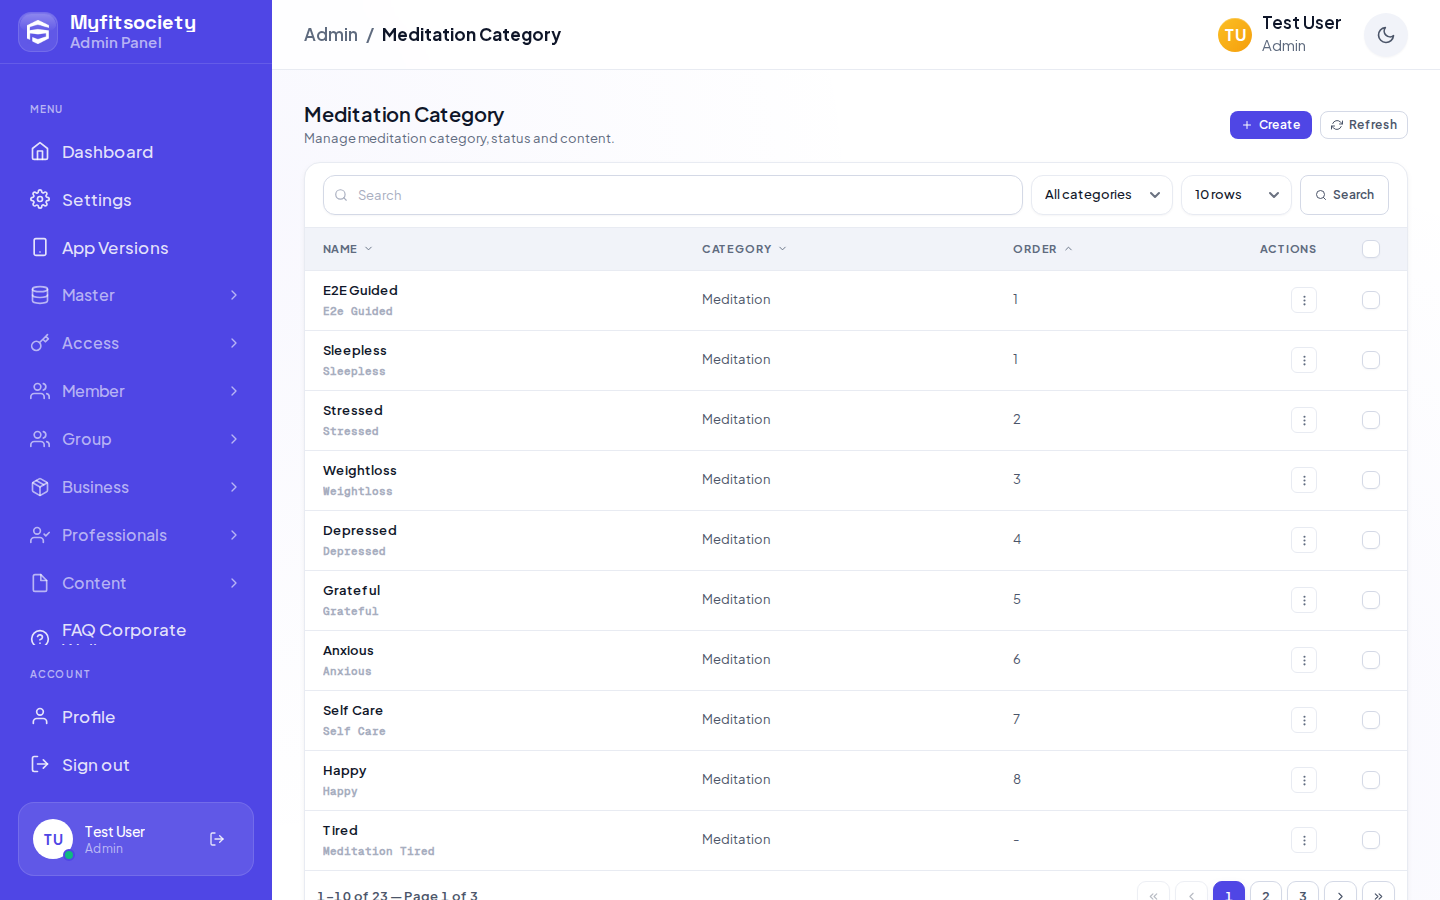1440x900 pixels.
Task: Expand the Professionals sidebar section
Action: point(136,535)
